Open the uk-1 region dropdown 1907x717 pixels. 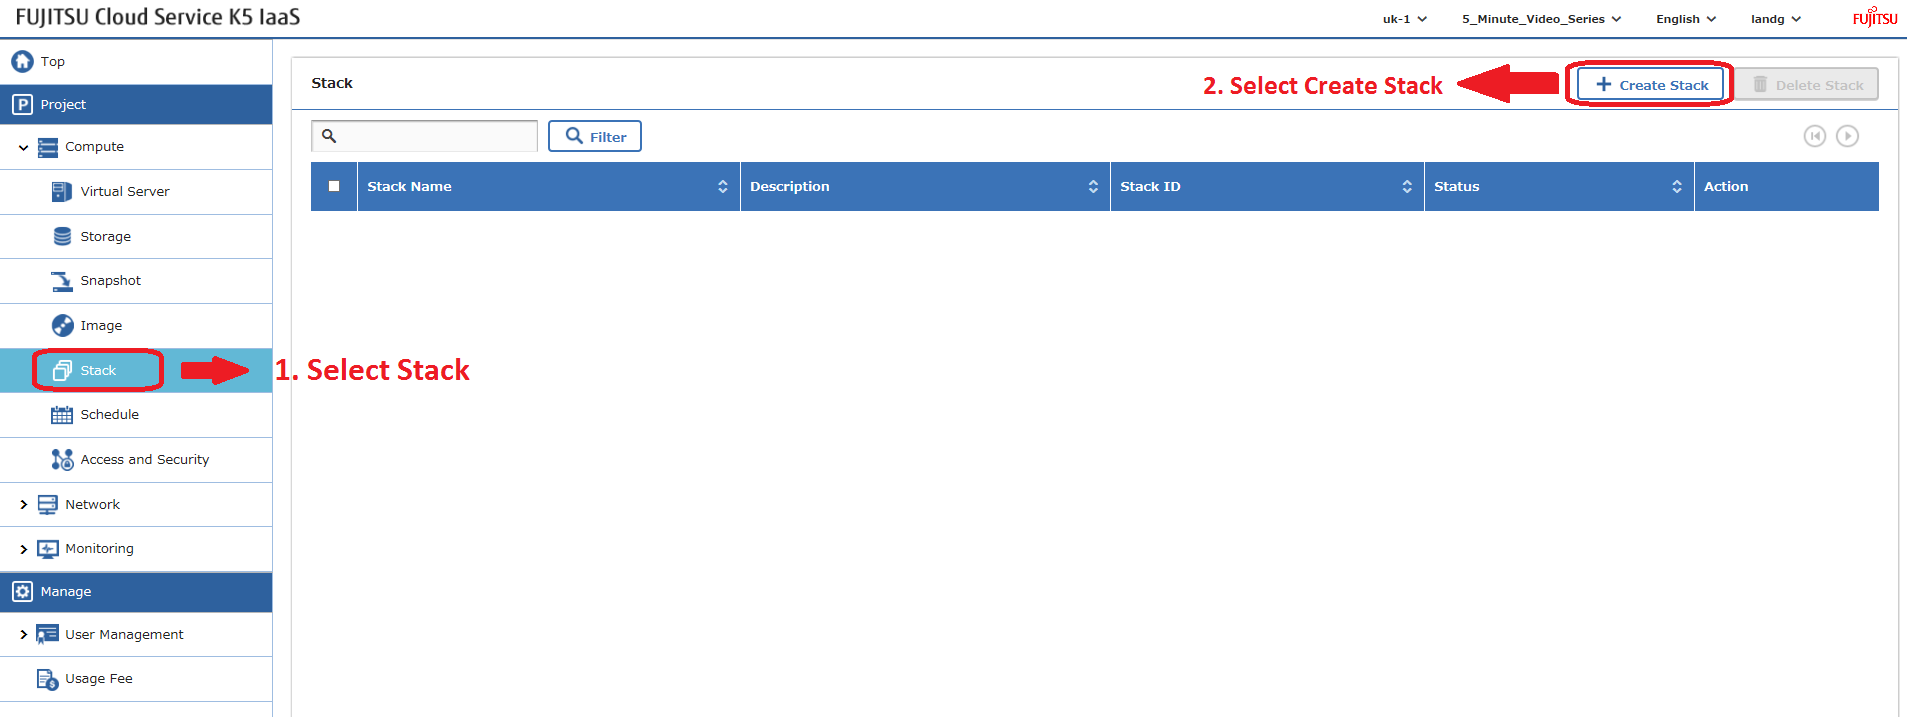click(x=1405, y=19)
